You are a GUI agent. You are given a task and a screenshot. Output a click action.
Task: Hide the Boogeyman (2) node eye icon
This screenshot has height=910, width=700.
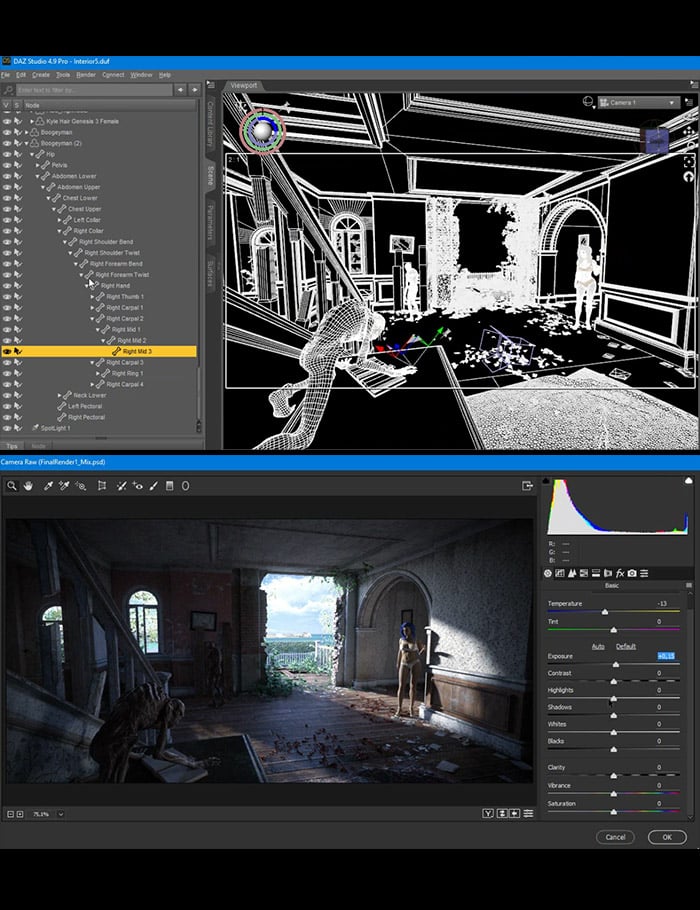[7, 143]
